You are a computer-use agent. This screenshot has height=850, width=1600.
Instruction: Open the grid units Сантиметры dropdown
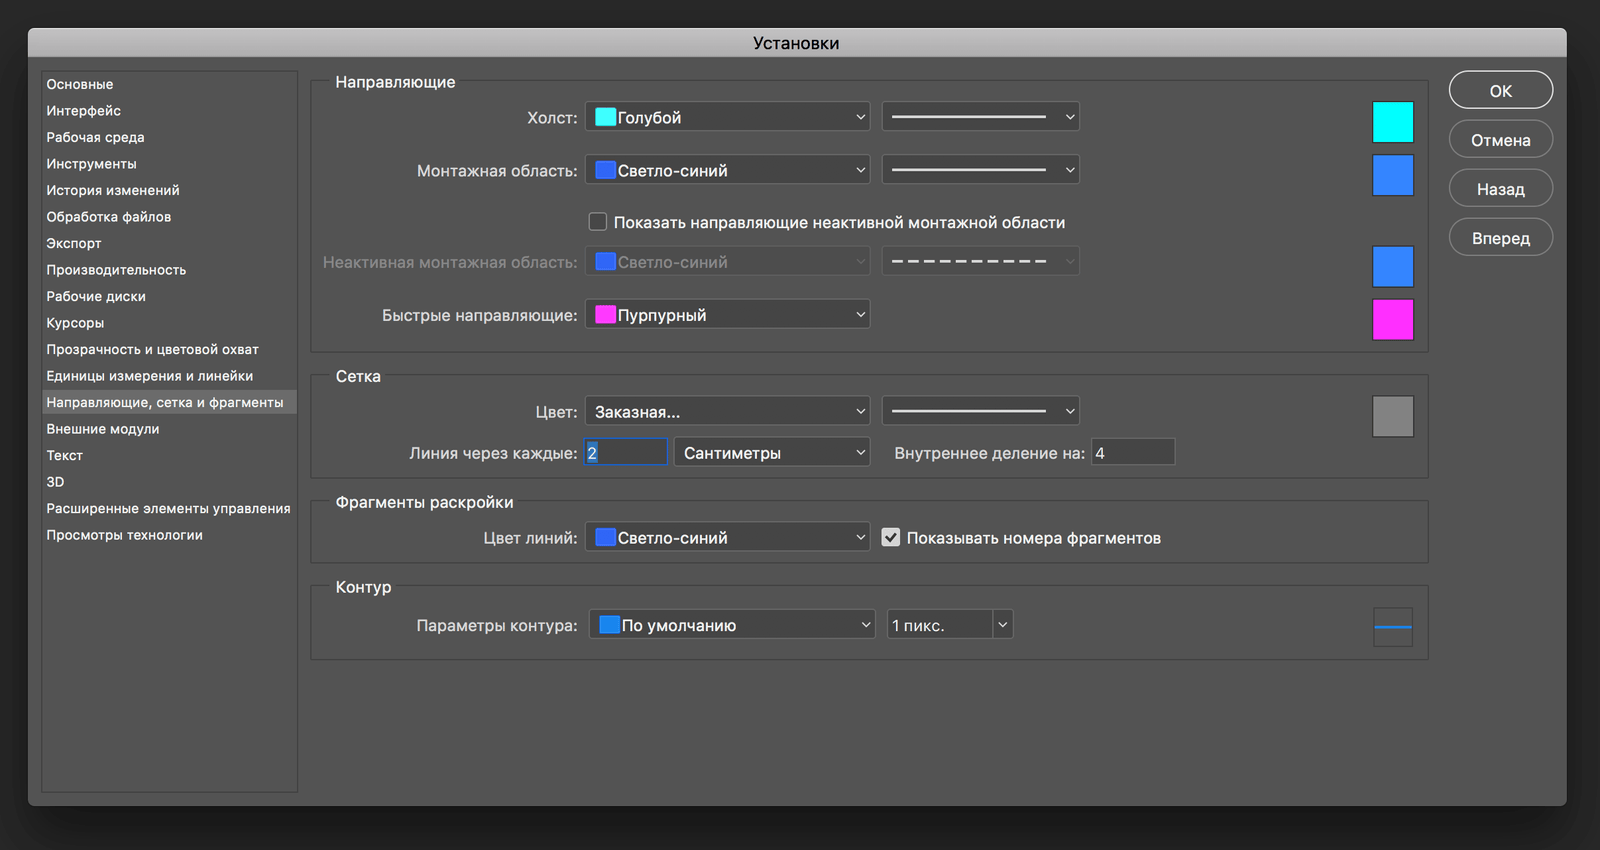pyautogui.click(x=771, y=453)
